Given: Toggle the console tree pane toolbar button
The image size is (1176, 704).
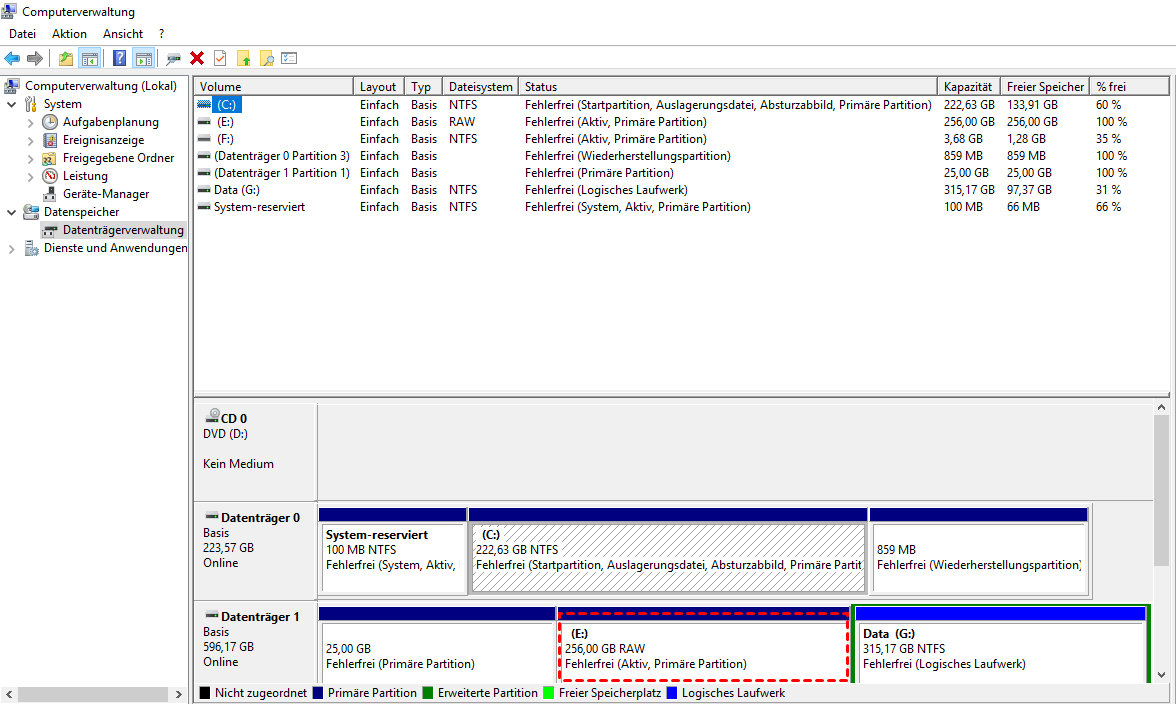Looking at the screenshot, I should [90, 59].
